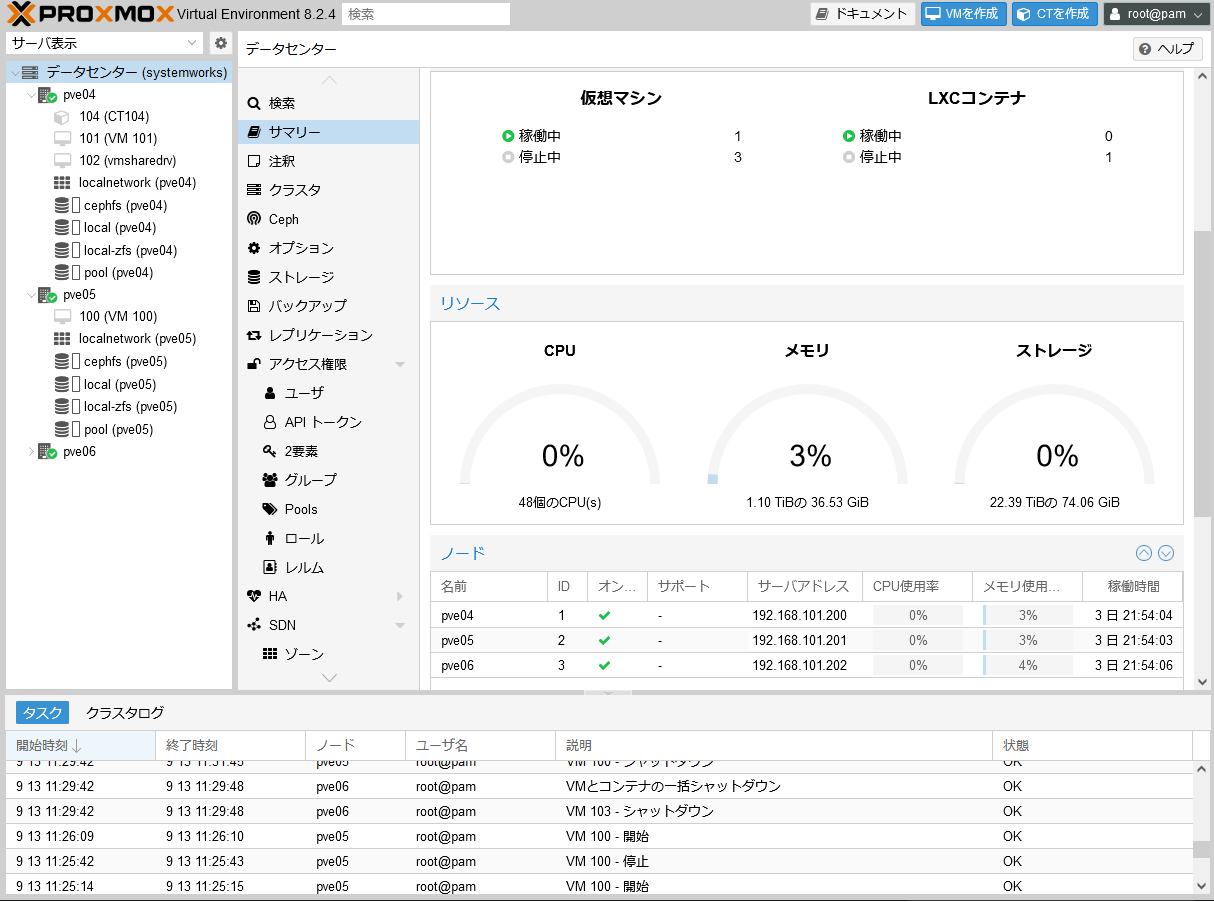Click the ヘルプ button
This screenshot has width=1214, height=902.
click(1166, 49)
